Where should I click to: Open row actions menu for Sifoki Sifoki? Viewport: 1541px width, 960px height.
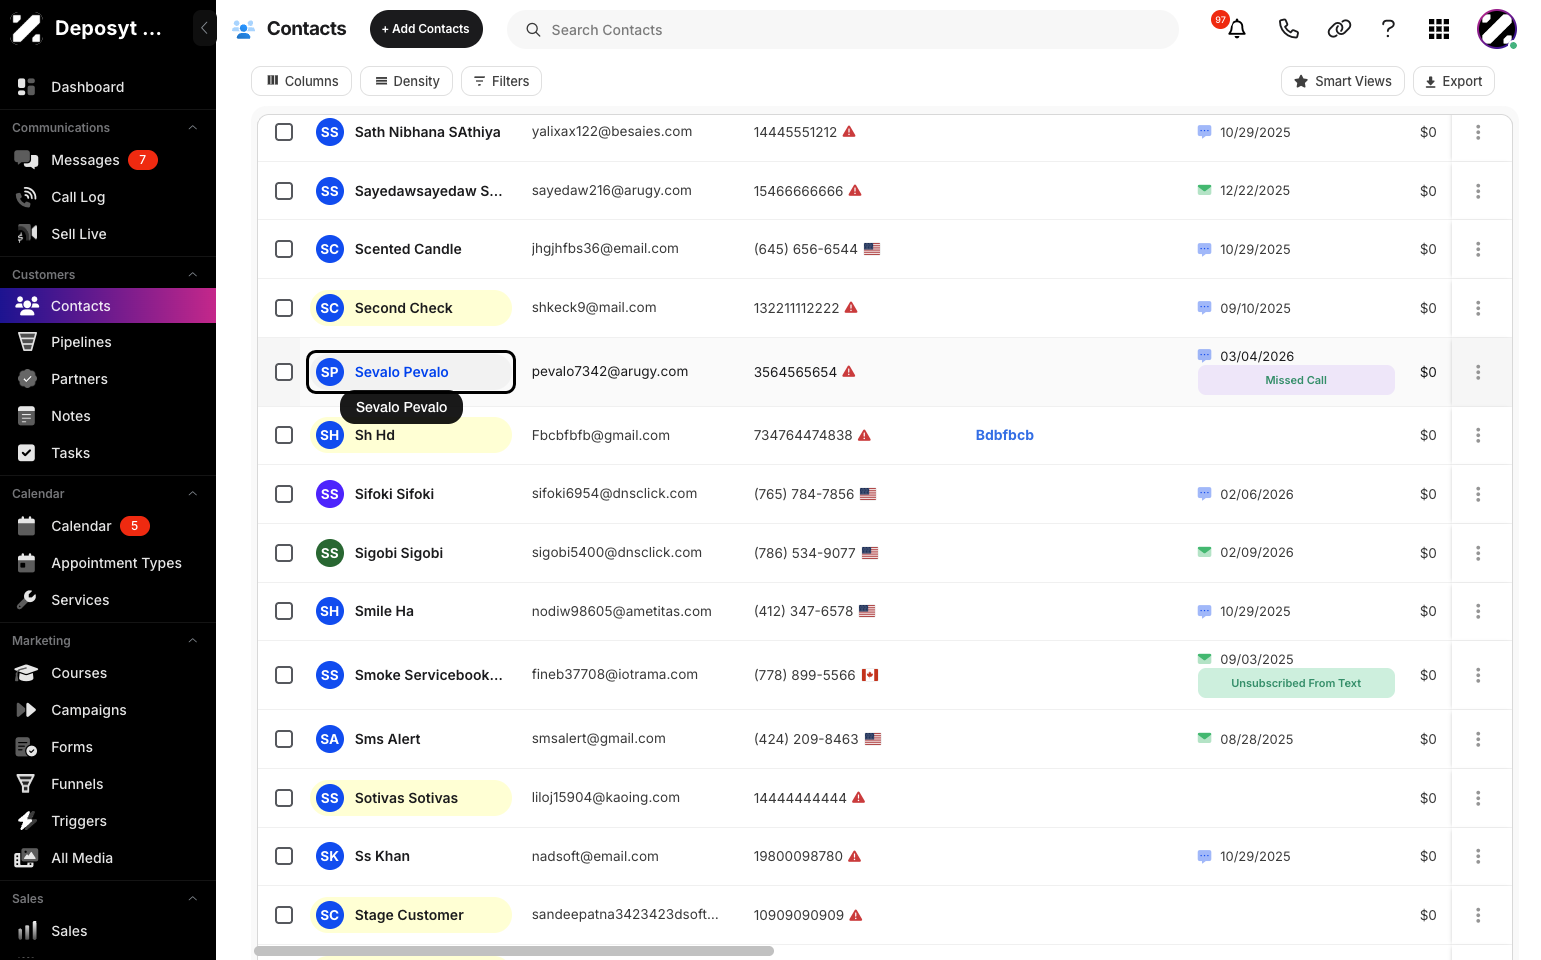tap(1478, 494)
